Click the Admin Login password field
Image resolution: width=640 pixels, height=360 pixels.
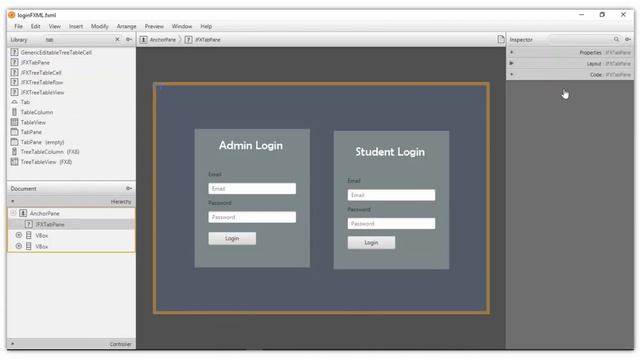(x=252, y=217)
